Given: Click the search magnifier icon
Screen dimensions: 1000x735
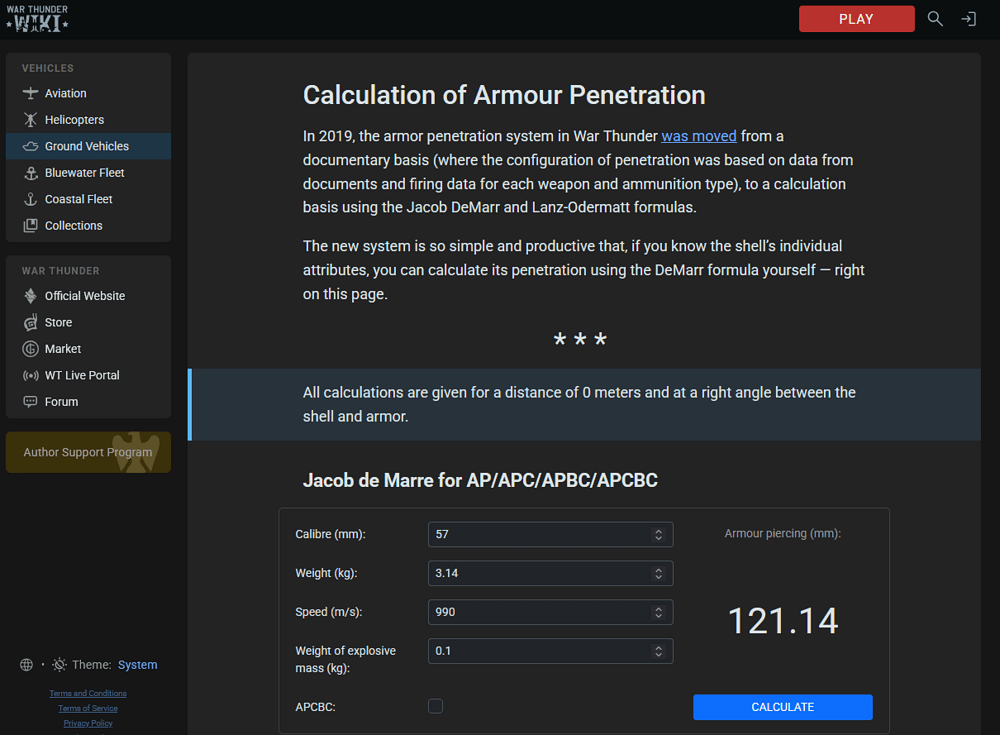Looking at the screenshot, I should click(935, 19).
